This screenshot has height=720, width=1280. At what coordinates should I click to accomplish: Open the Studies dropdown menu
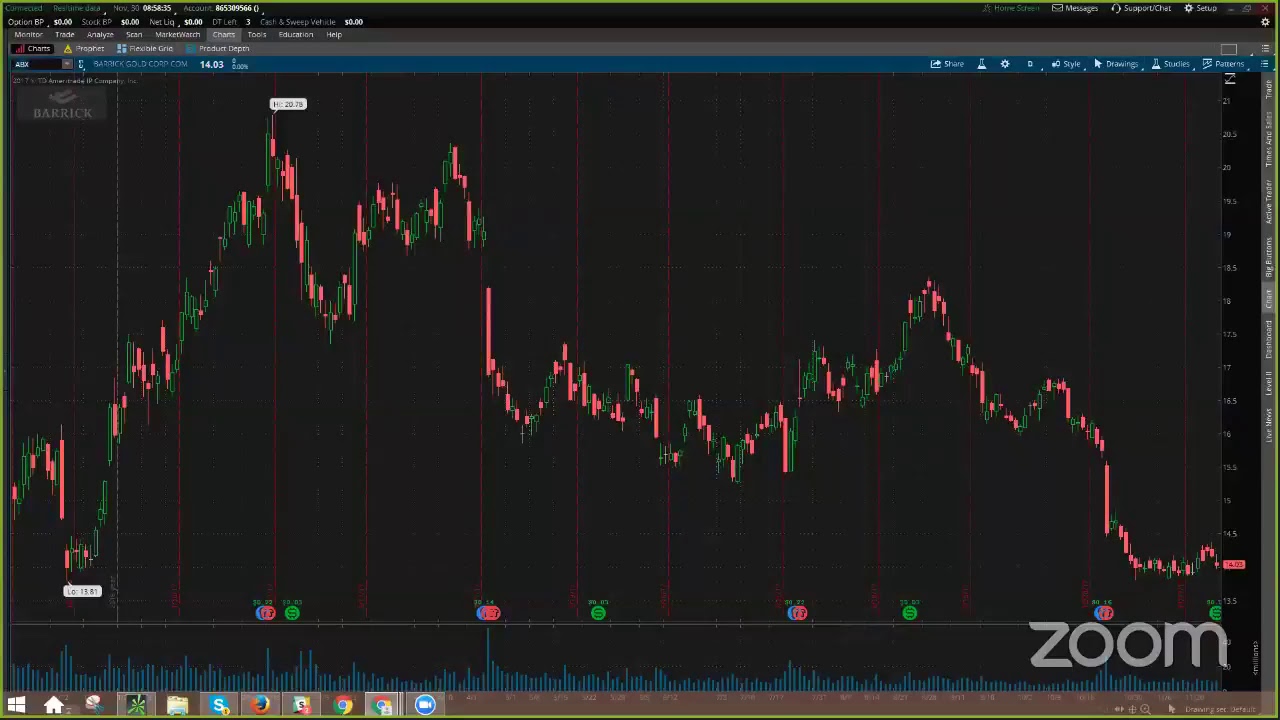(1170, 64)
